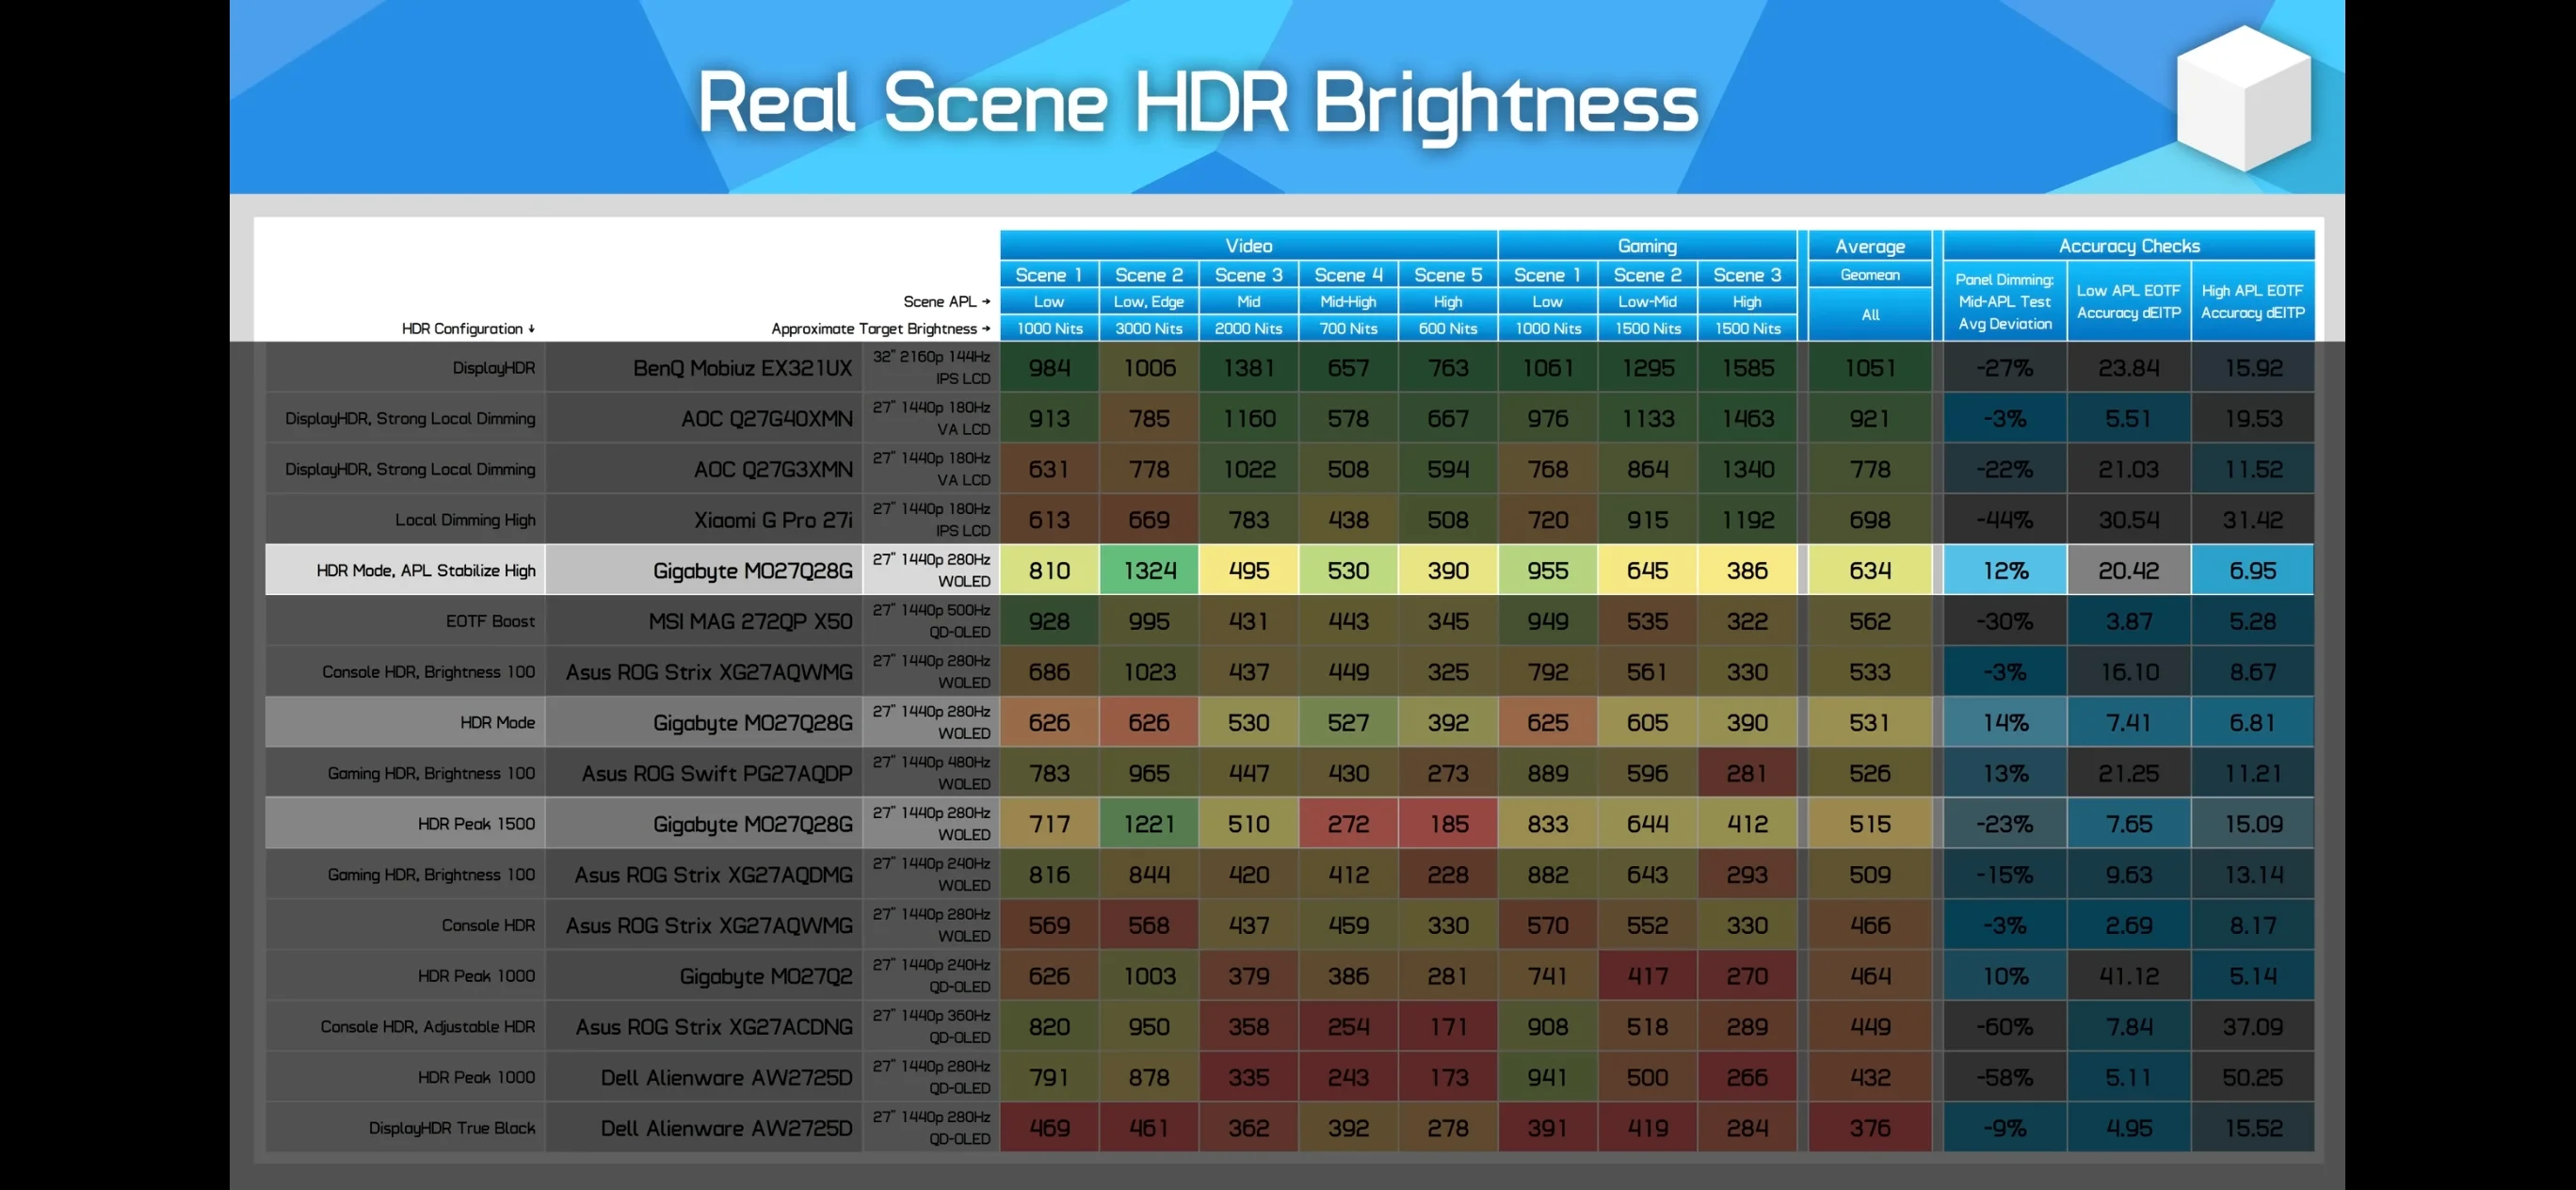Select the "Video" column group header
The width and height of the screenshot is (2576, 1190).
(1248, 245)
